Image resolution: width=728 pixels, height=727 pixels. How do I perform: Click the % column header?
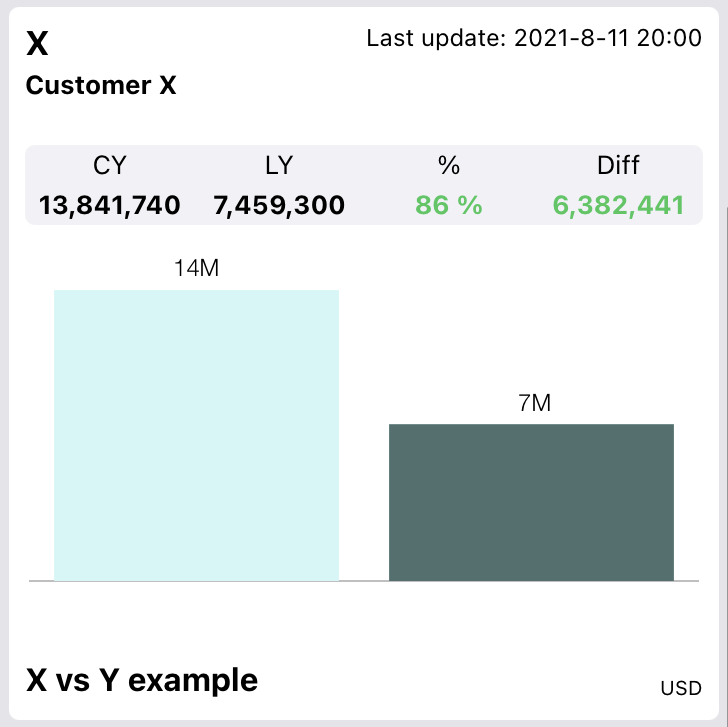448,165
